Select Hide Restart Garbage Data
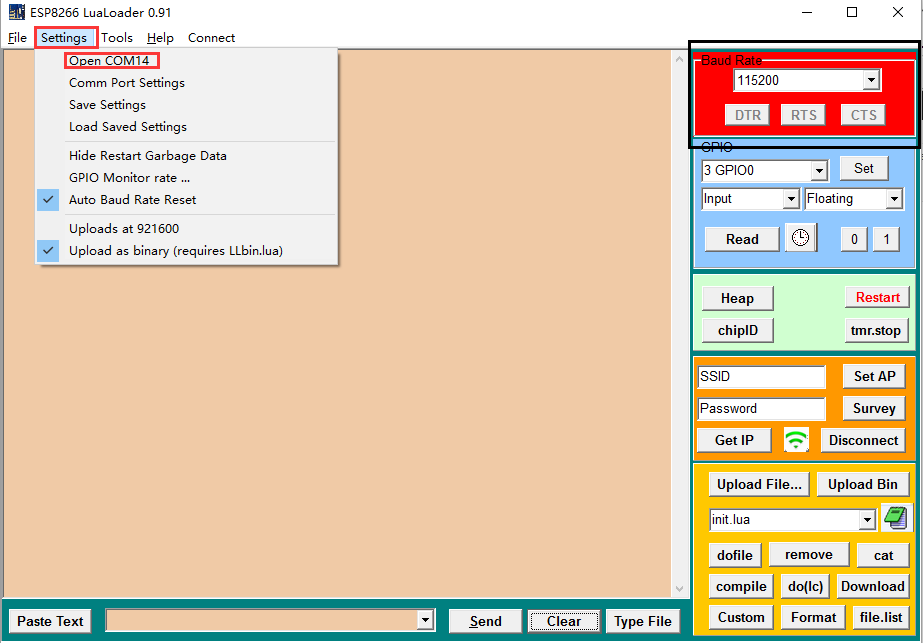 click(187, 156)
